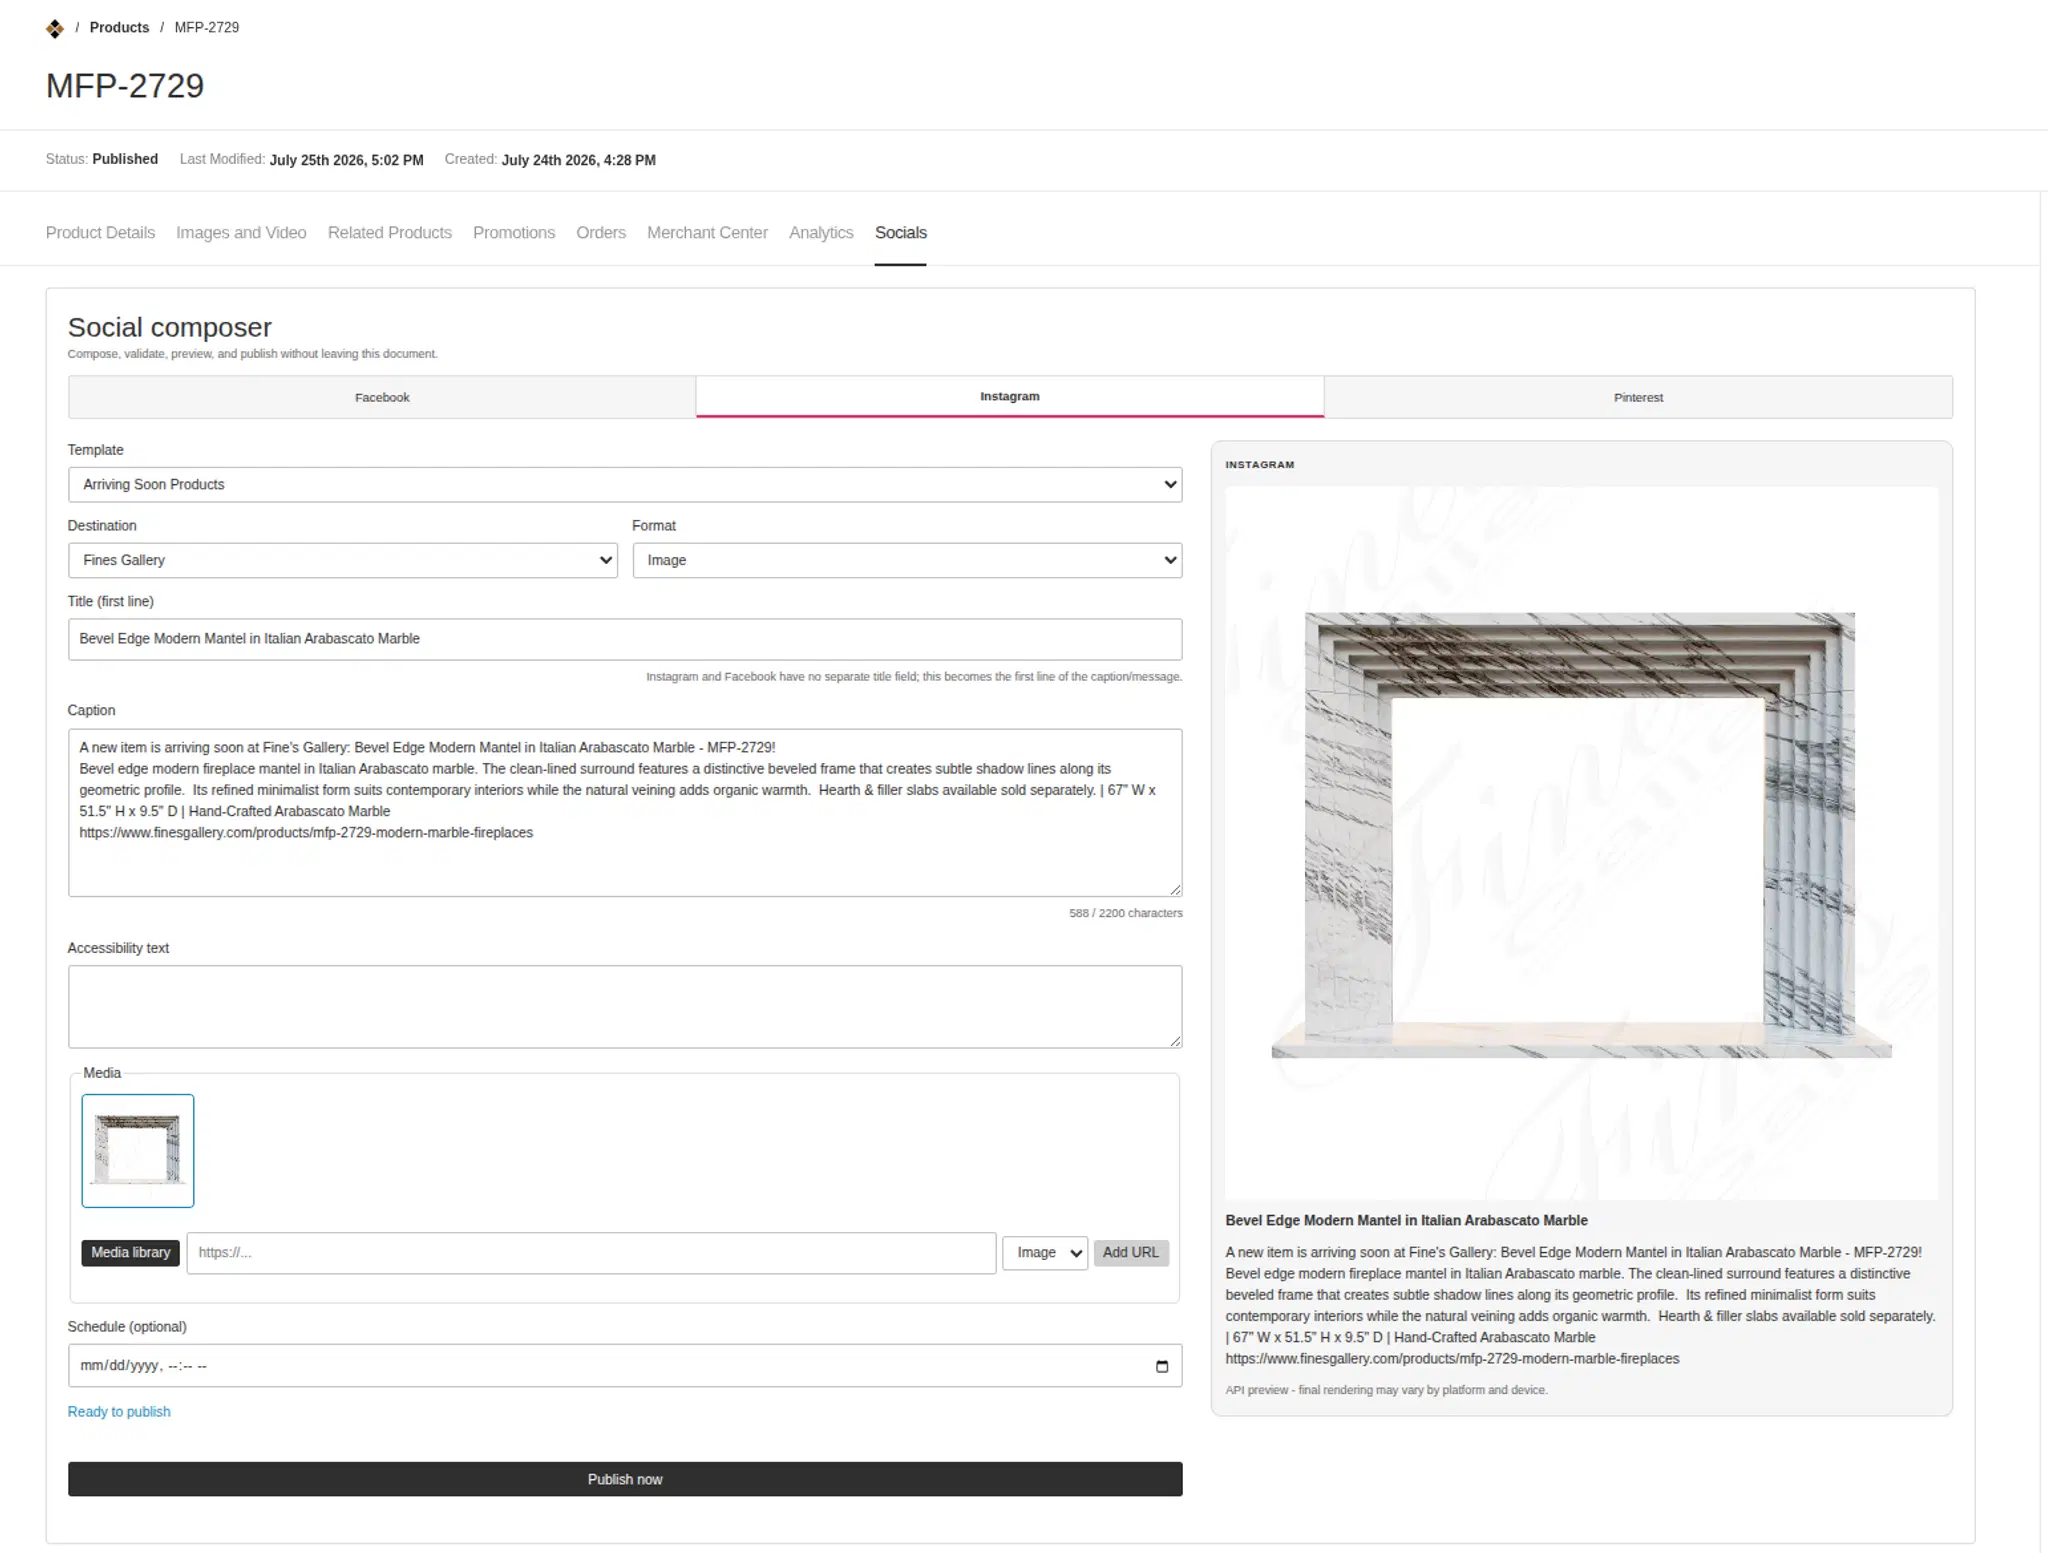Open the Destination dropdown showing Fines Gallery
2048x1553 pixels.
343,560
